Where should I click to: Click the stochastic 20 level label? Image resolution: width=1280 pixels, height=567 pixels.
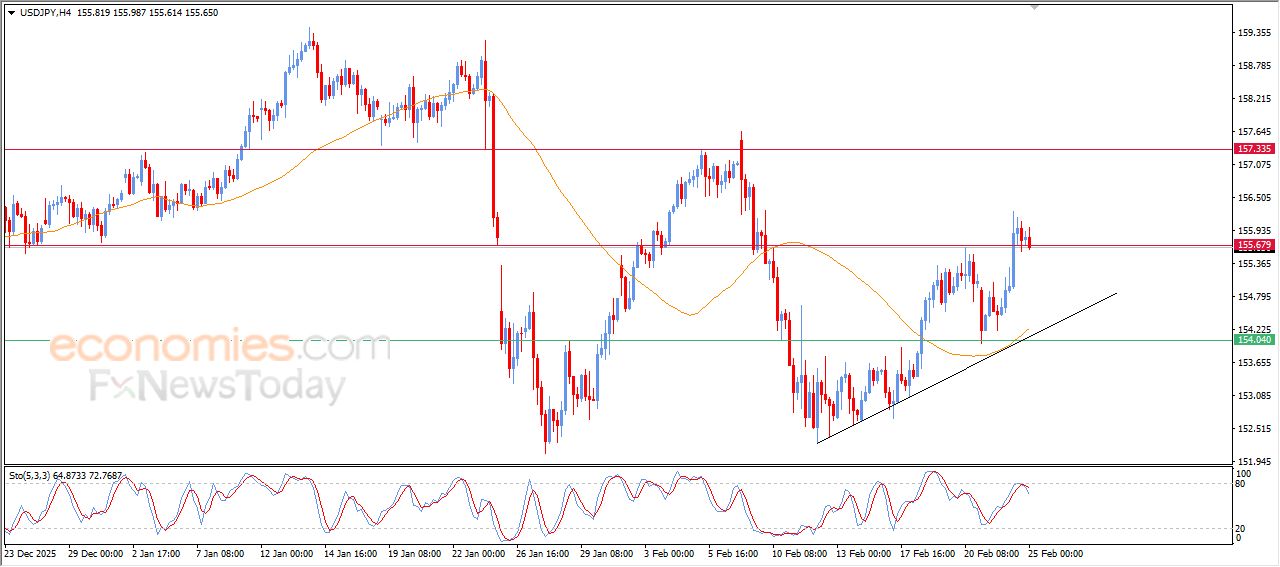tap(1242, 528)
